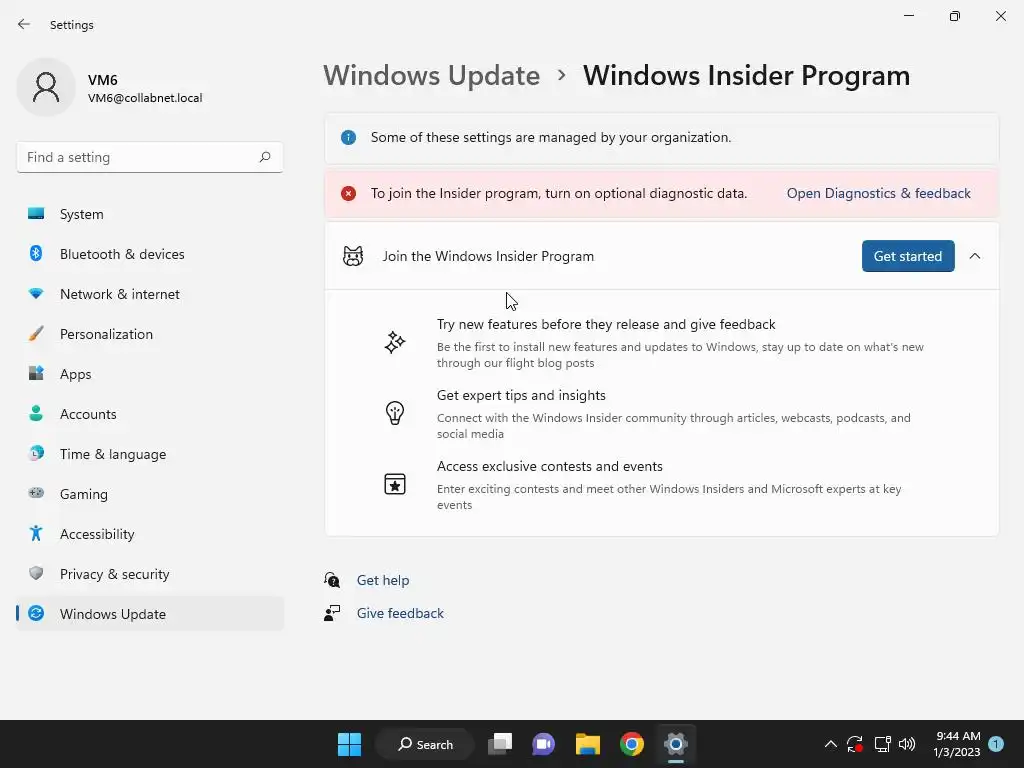This screenshot has width=1024, height=768.
Task: Open the notification badge in the tray
Action: click(996, 743)
